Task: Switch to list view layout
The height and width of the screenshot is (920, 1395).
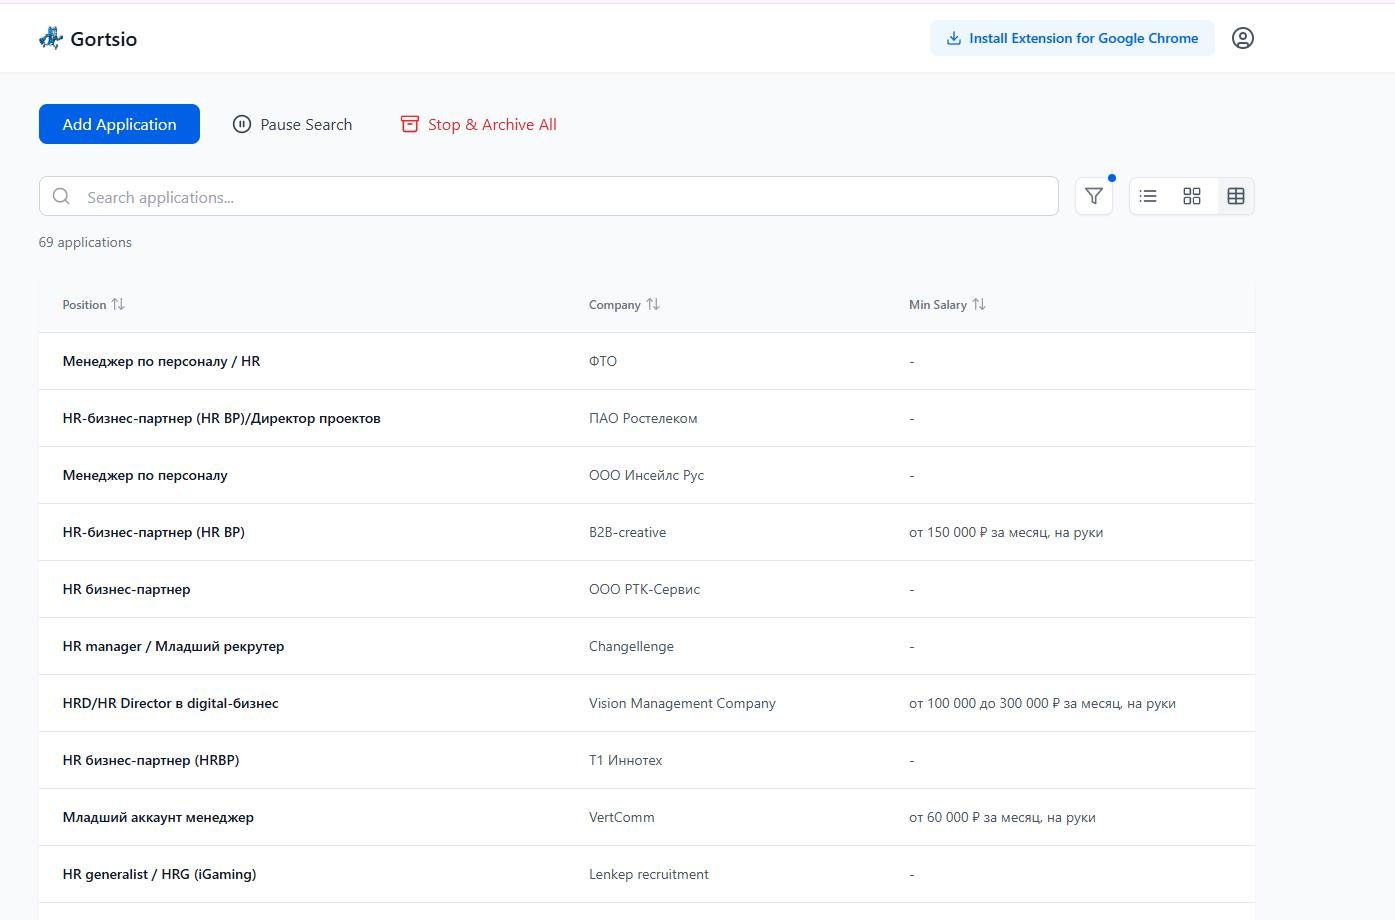Action: pos(1148,196)
